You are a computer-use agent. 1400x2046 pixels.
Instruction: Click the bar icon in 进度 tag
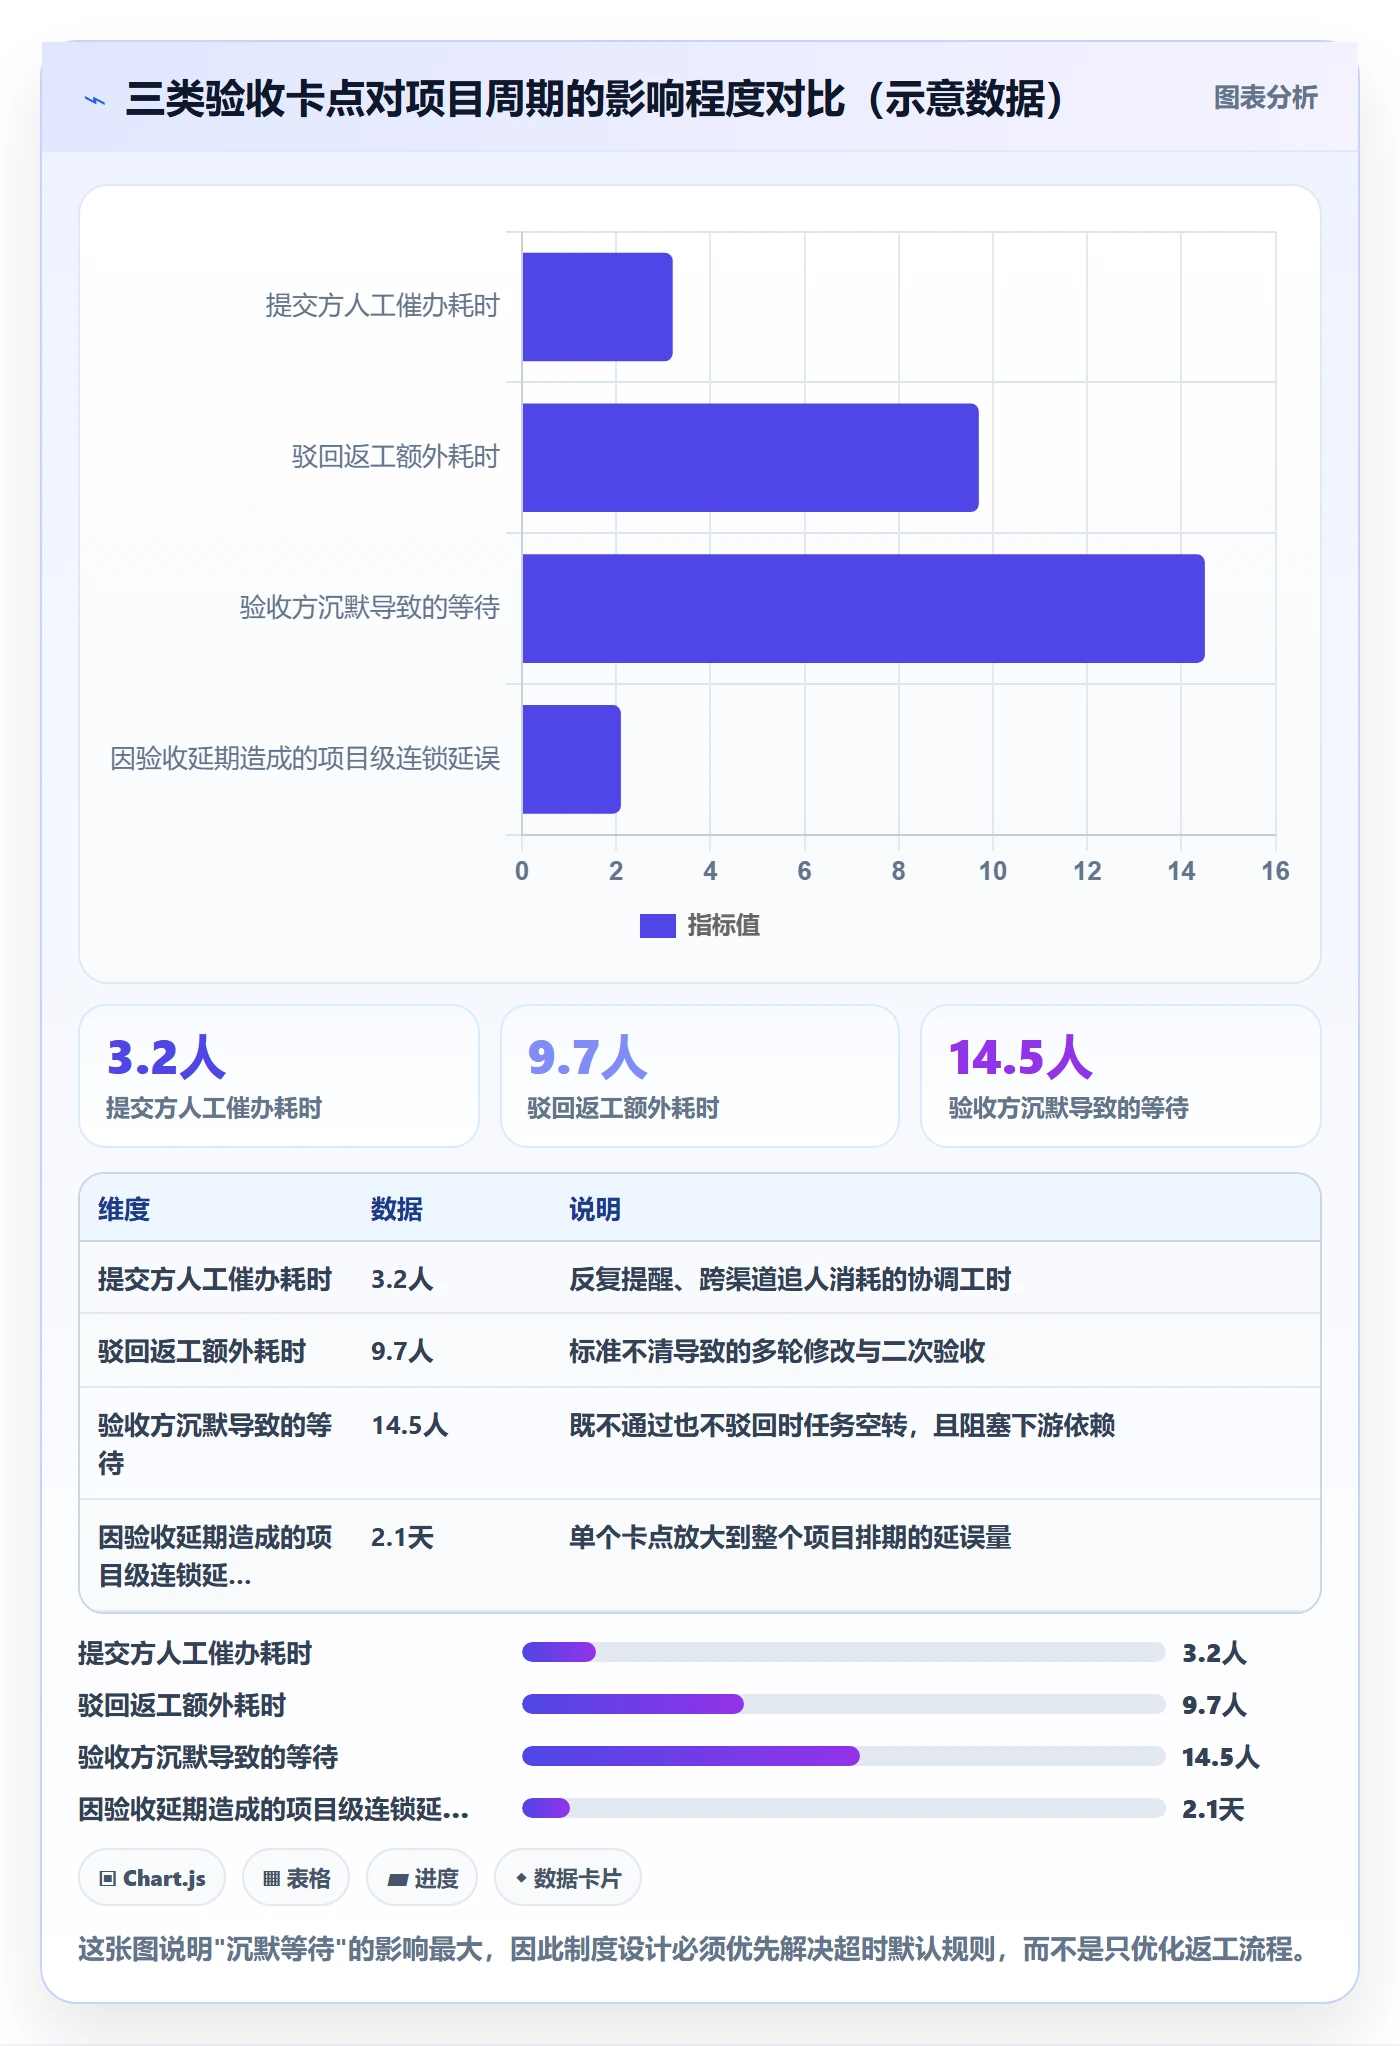coord(397,1880)
